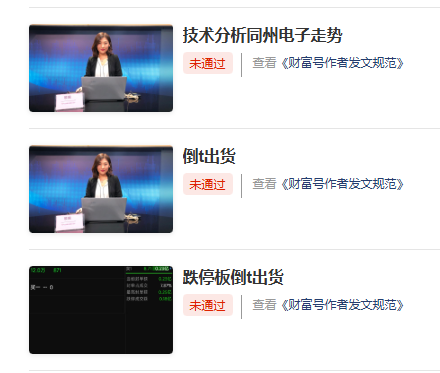Click the title 倒t出货
The width and height of the screenshot is (440, 373).
(x=209, y=156)
